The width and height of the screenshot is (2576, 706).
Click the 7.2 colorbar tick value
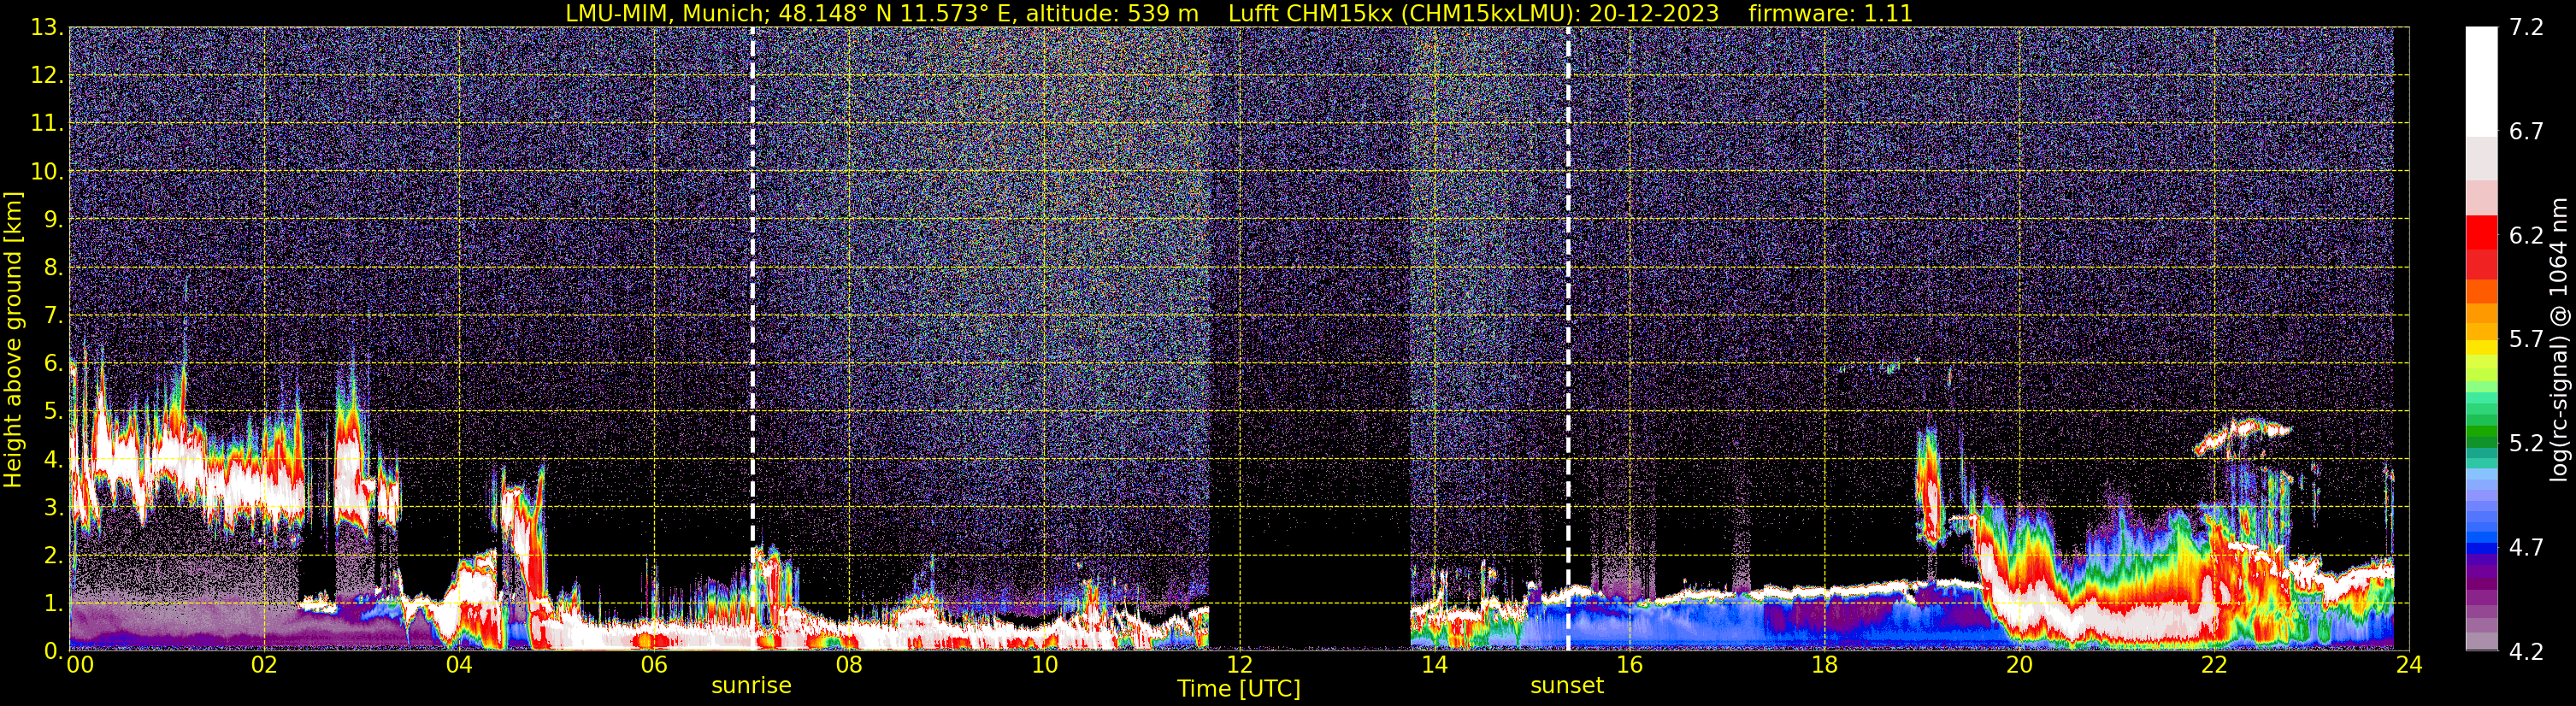coord(2526,27)
